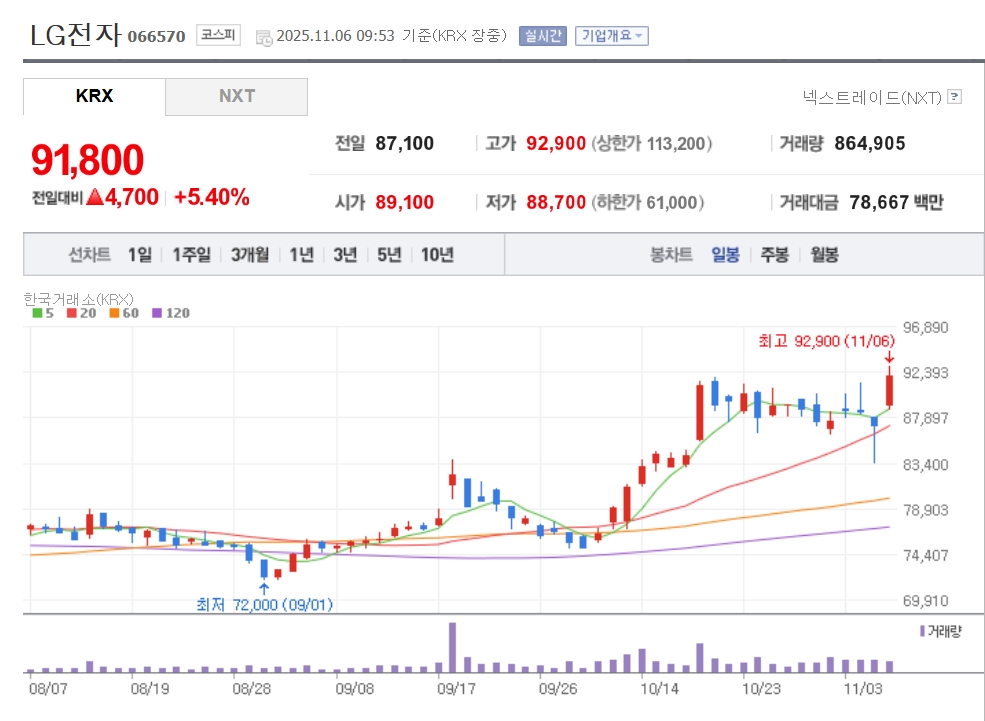The height and width of the screenshot is (721, 985).
Task: Select the 일봉 daily candle chart
Action: 725,255
